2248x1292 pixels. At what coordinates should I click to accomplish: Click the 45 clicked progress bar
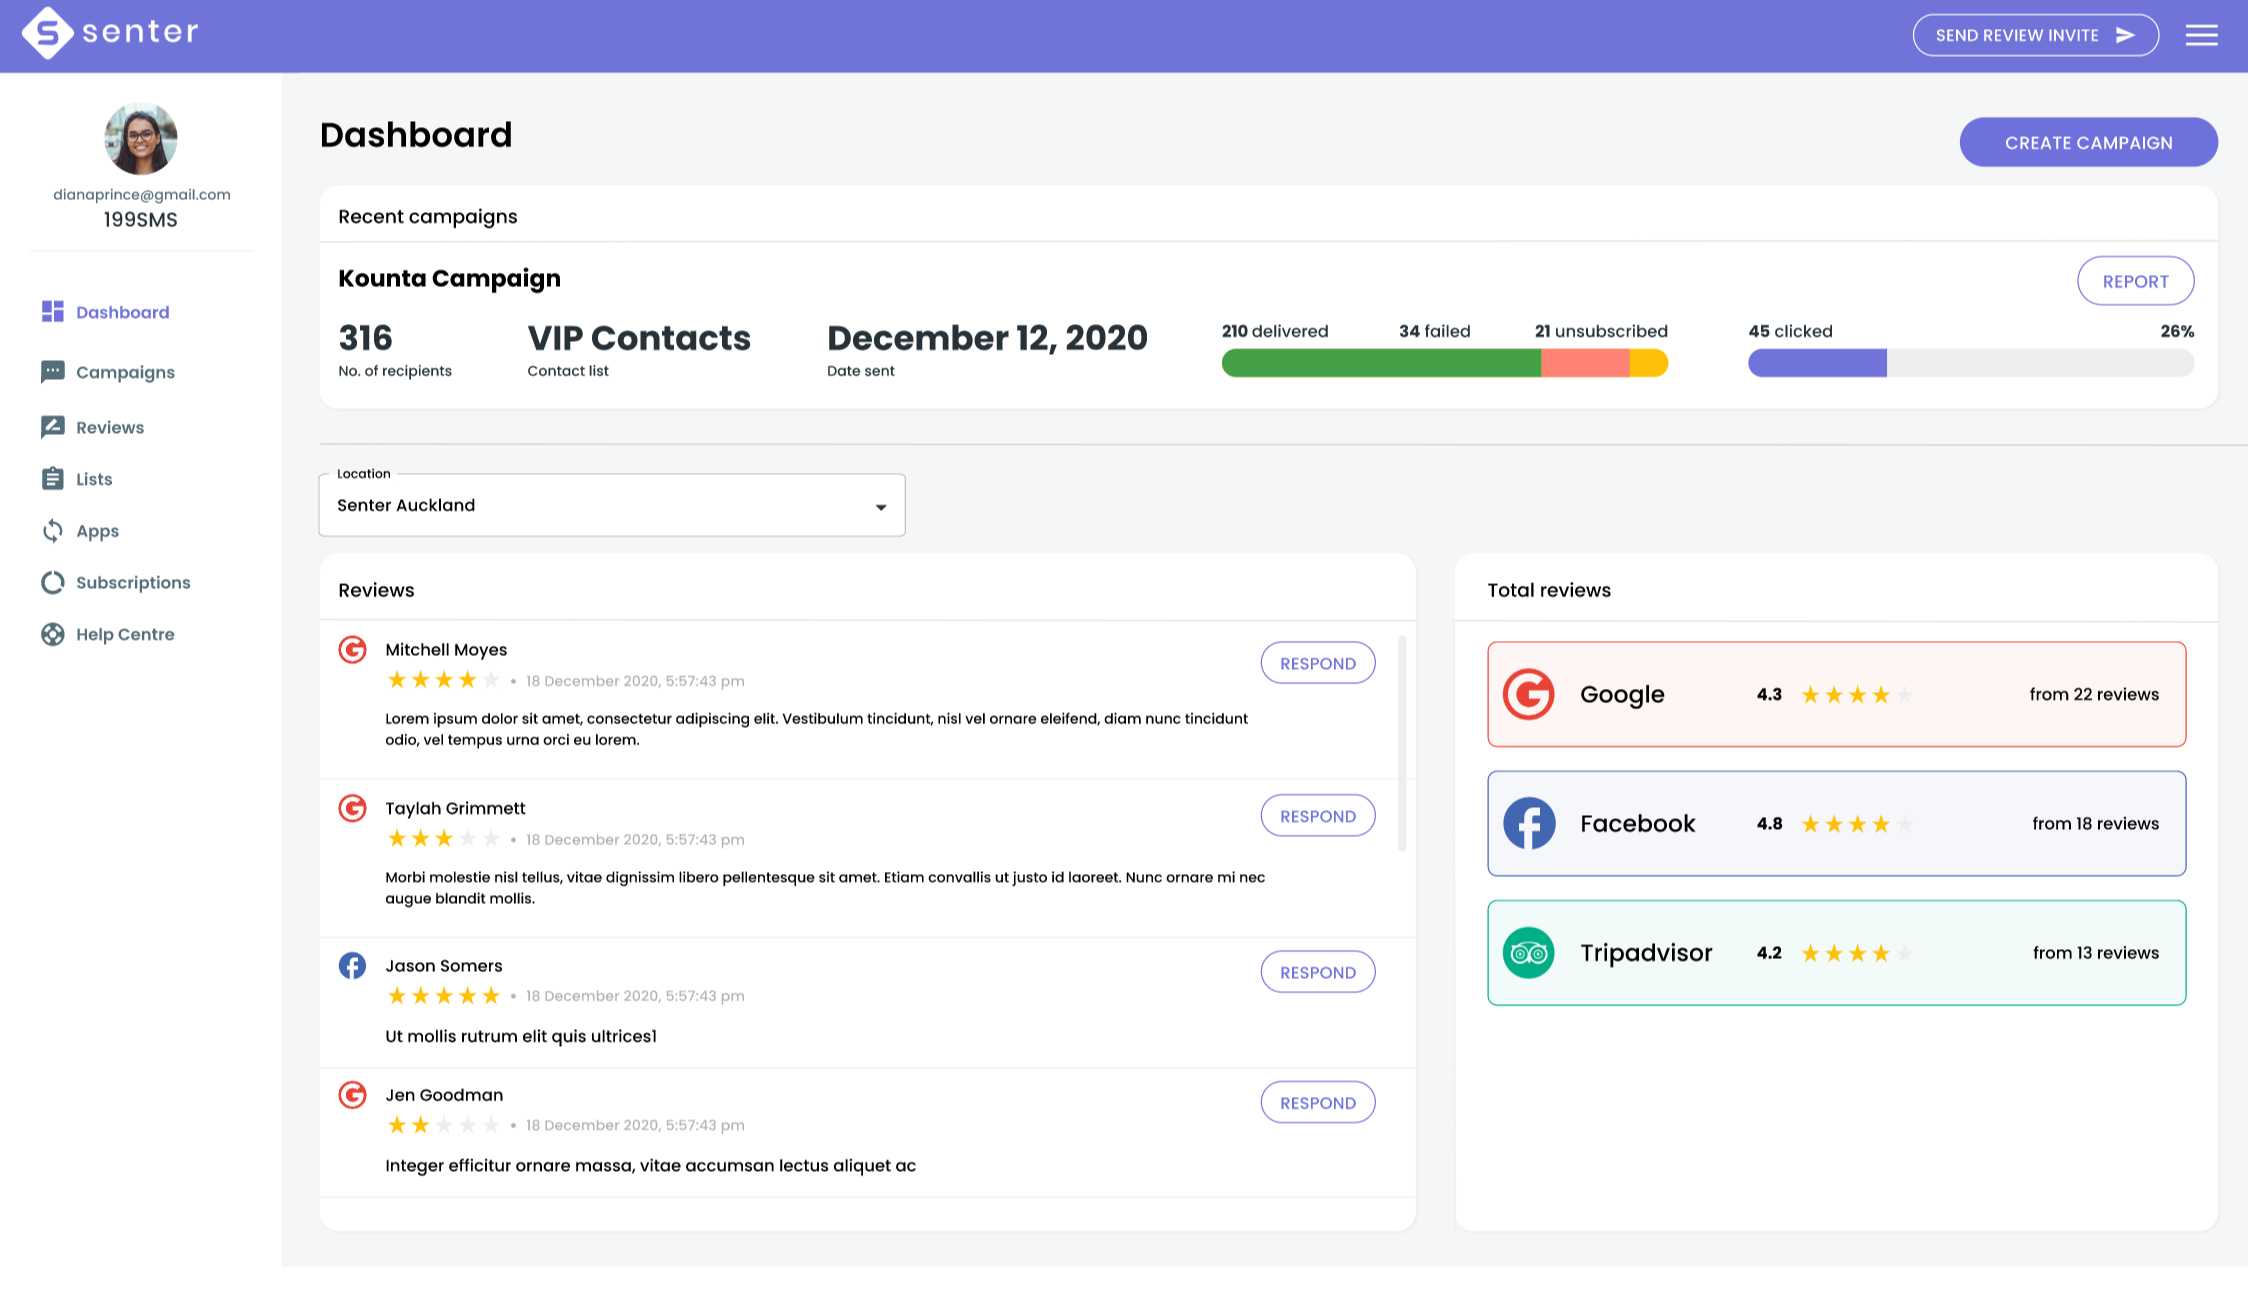[x=1970, y=363]
